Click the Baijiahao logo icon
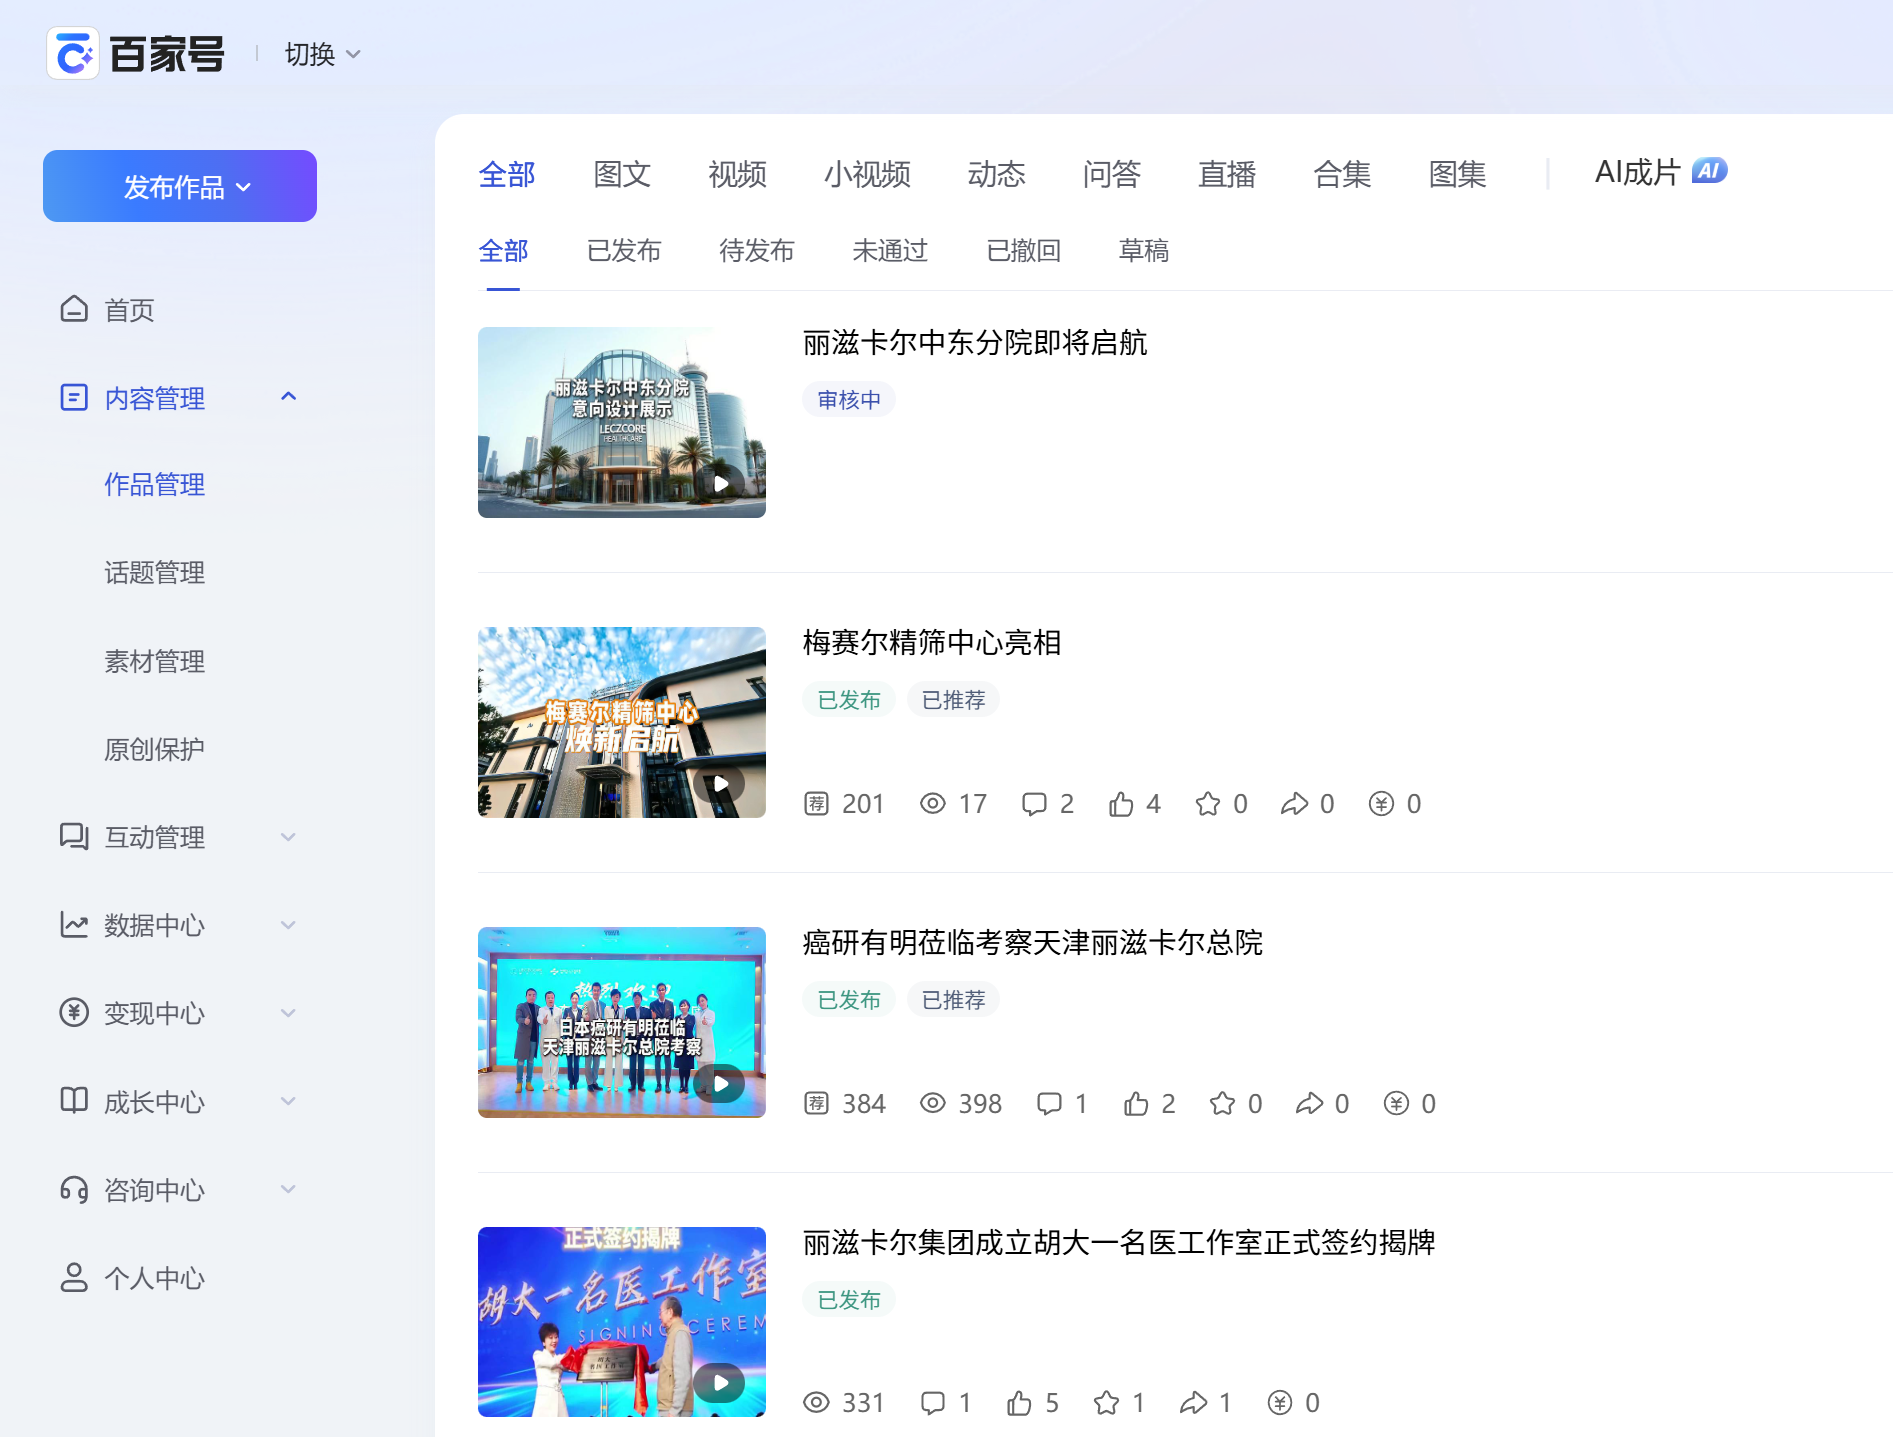The image size is (1893, 1437). tap(73, 54)
